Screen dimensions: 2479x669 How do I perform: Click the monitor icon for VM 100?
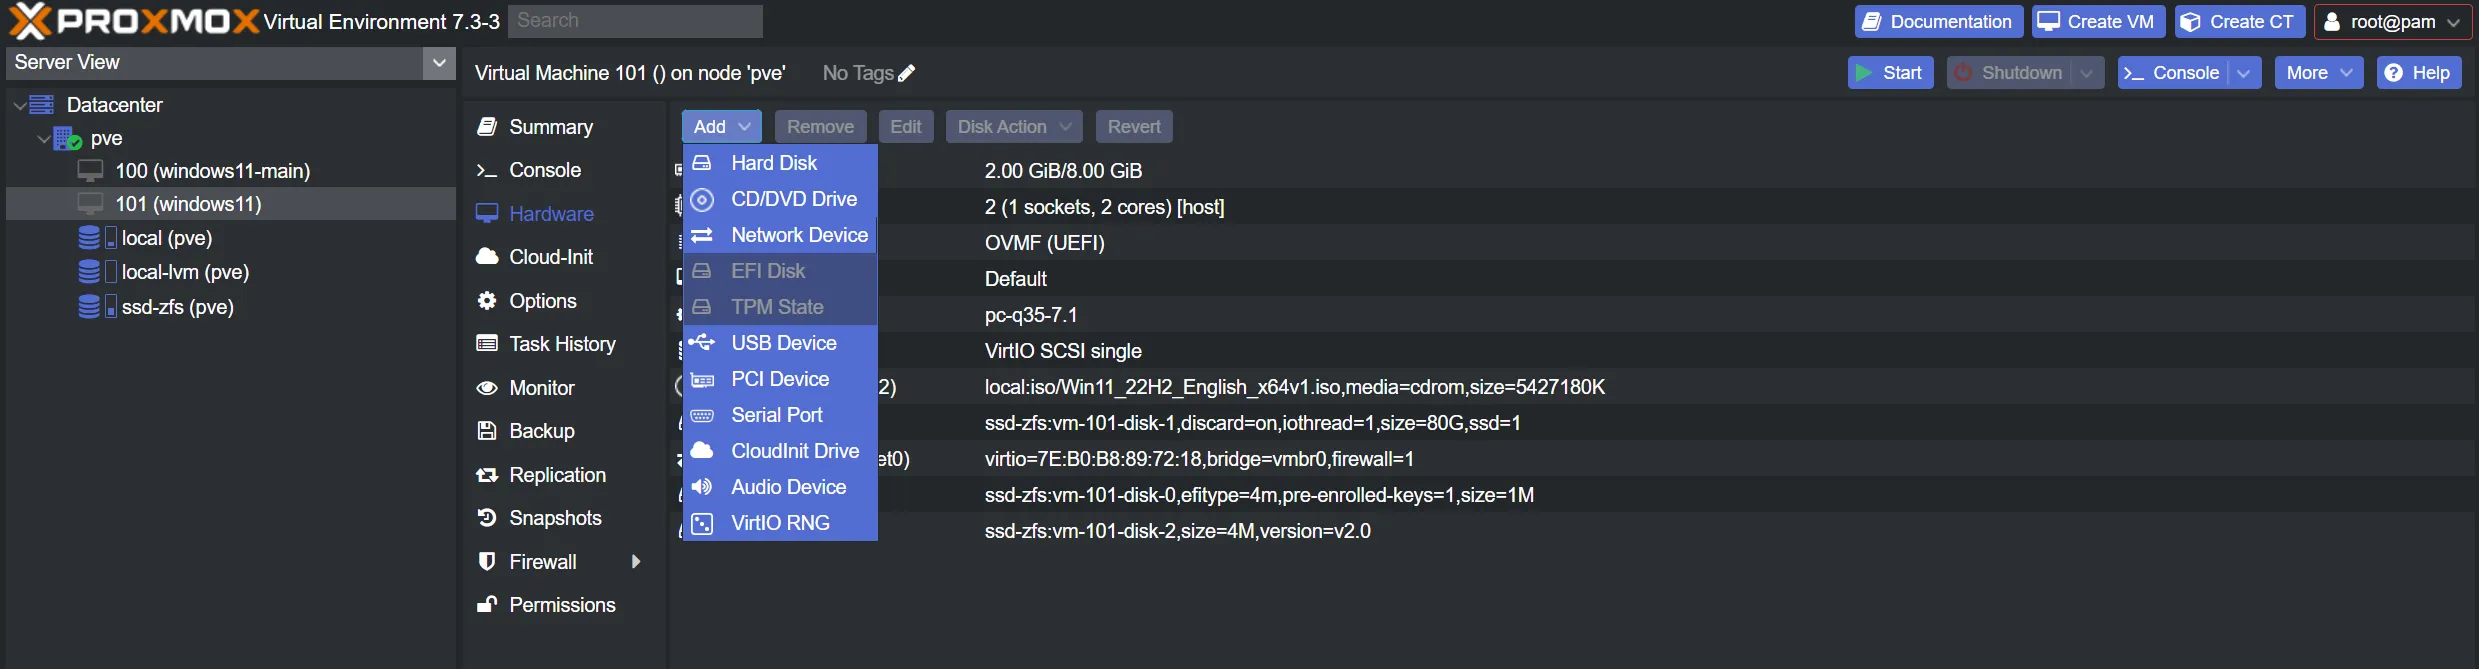click(x=91, y=171)
